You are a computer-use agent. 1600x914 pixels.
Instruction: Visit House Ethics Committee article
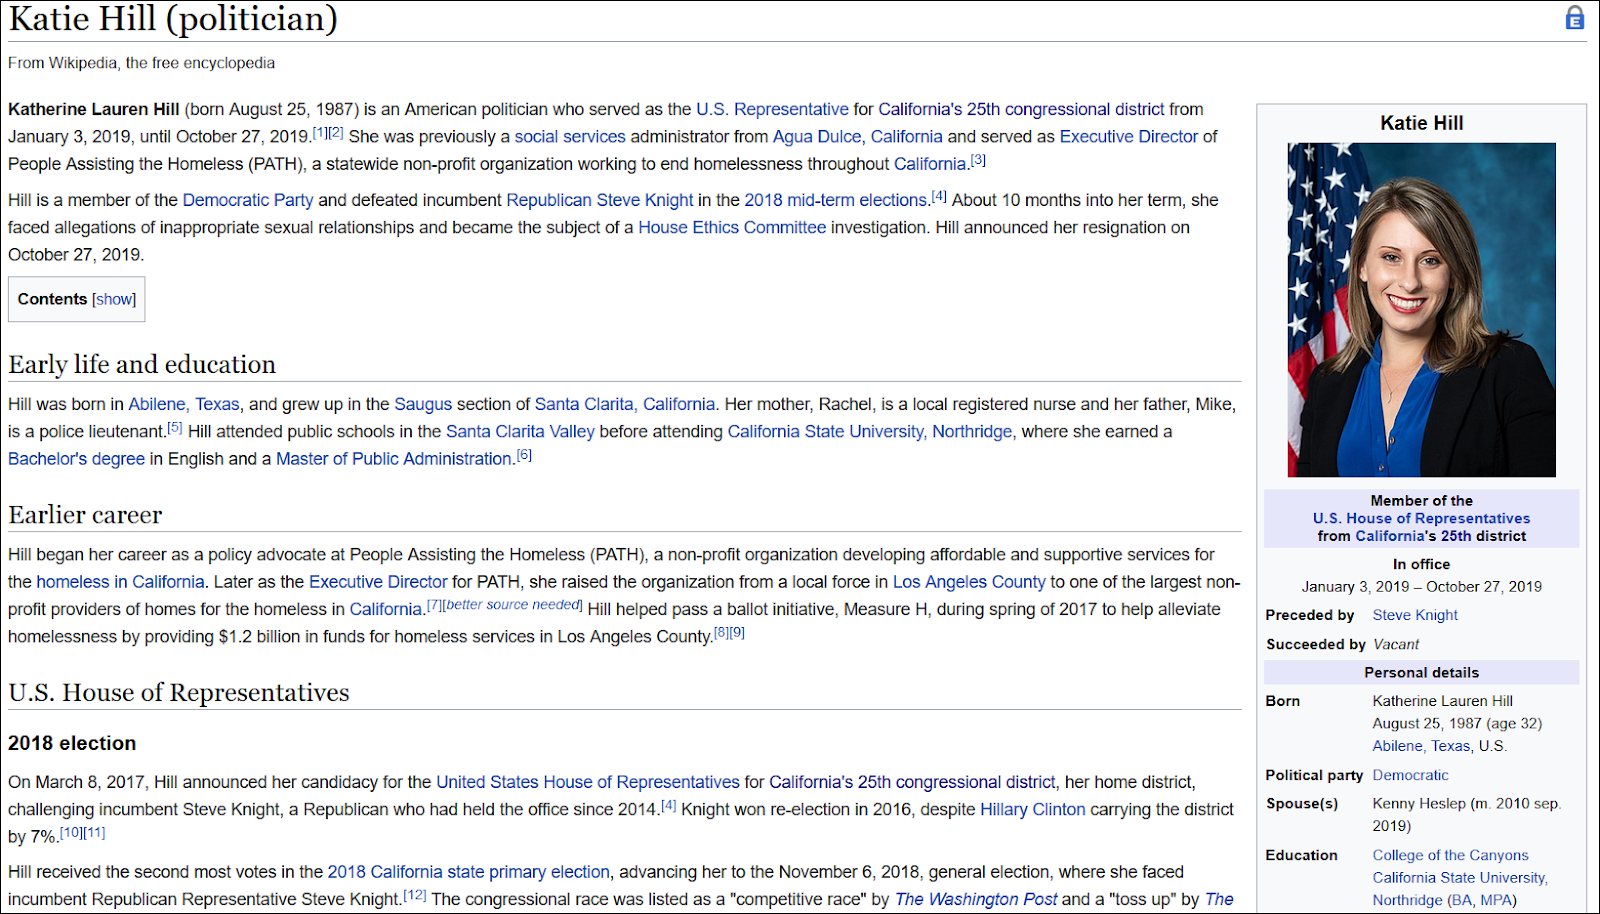click(732, 227)
